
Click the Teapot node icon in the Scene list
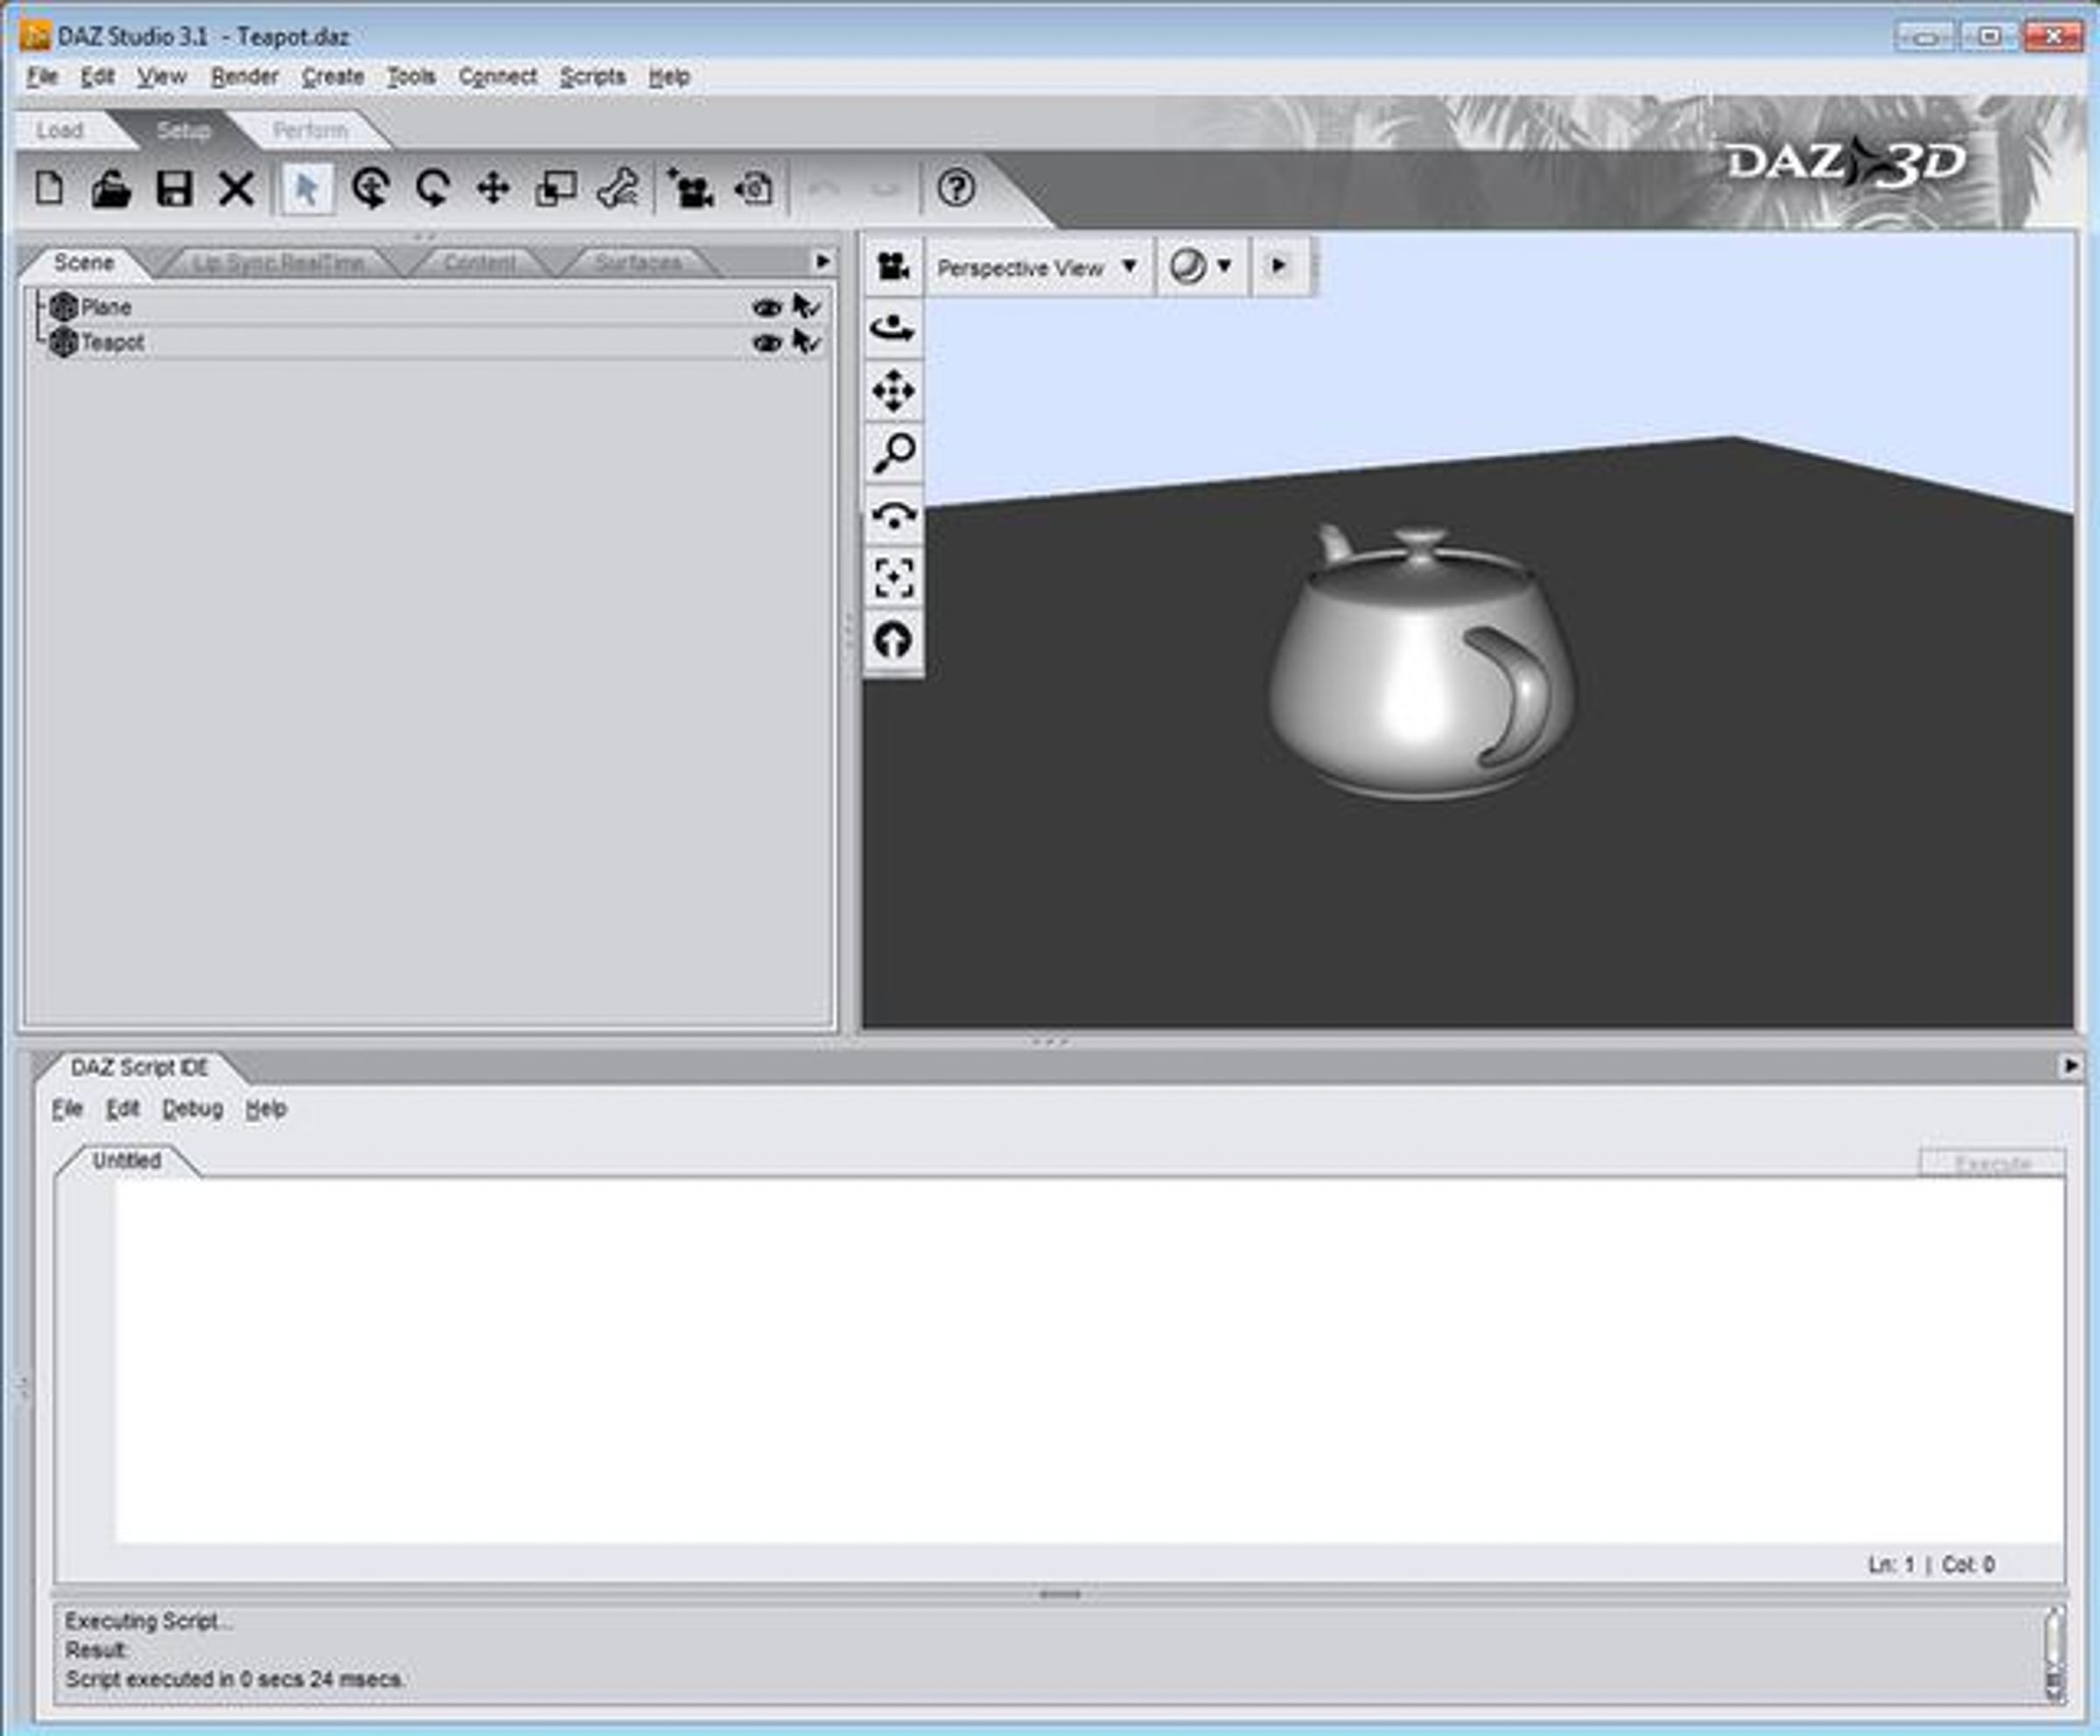click(63, 342)
